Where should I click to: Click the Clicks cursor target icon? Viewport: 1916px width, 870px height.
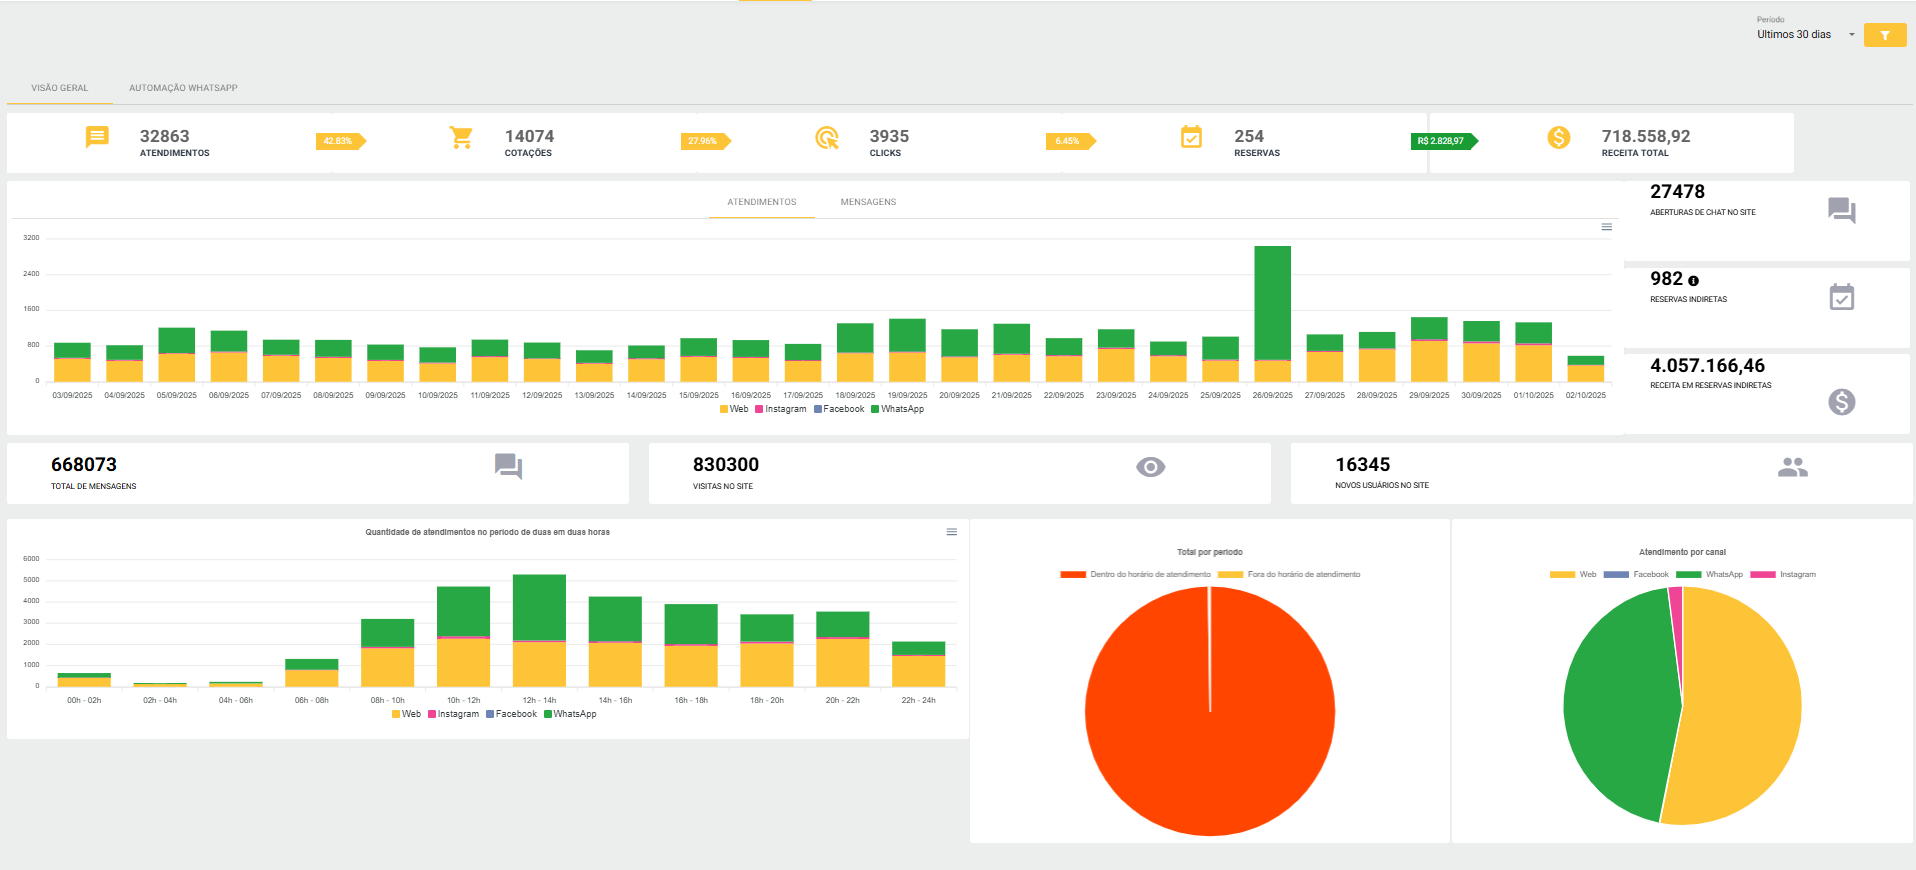pos(827,137)
